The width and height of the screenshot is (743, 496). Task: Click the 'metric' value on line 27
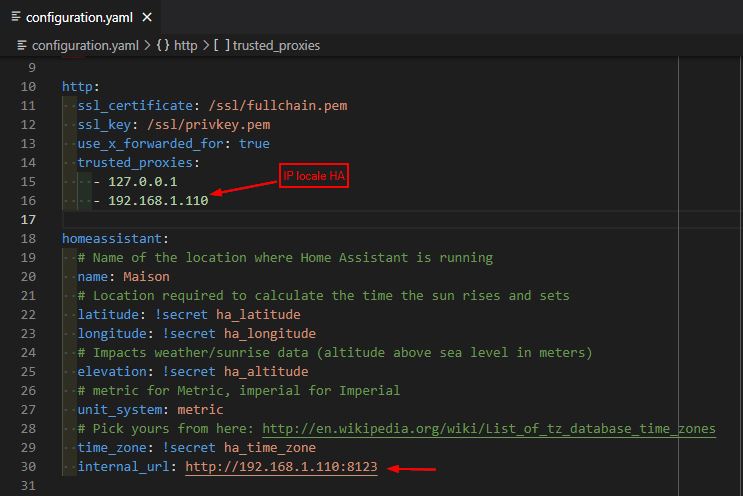[x=200, y=409]
